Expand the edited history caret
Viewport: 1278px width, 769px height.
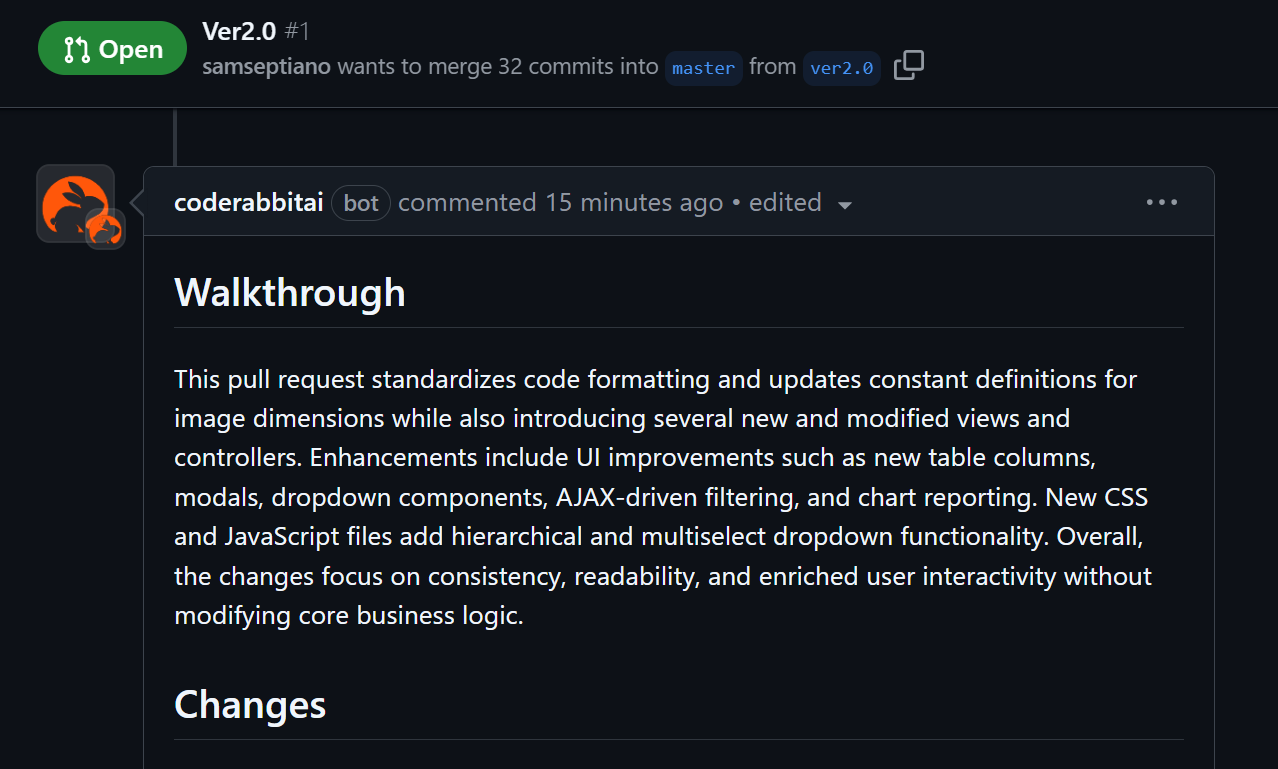[845, 205]
